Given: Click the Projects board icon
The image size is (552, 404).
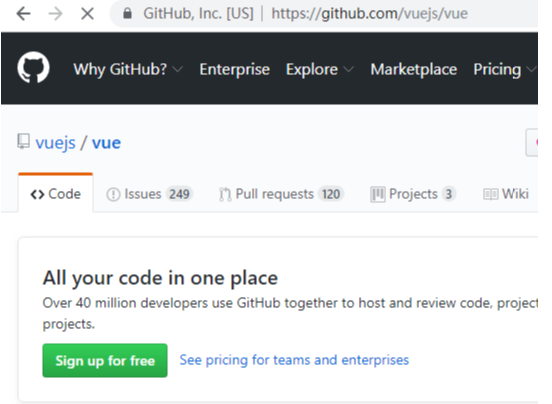Looking at the screenshot, I should click(377, 194).
